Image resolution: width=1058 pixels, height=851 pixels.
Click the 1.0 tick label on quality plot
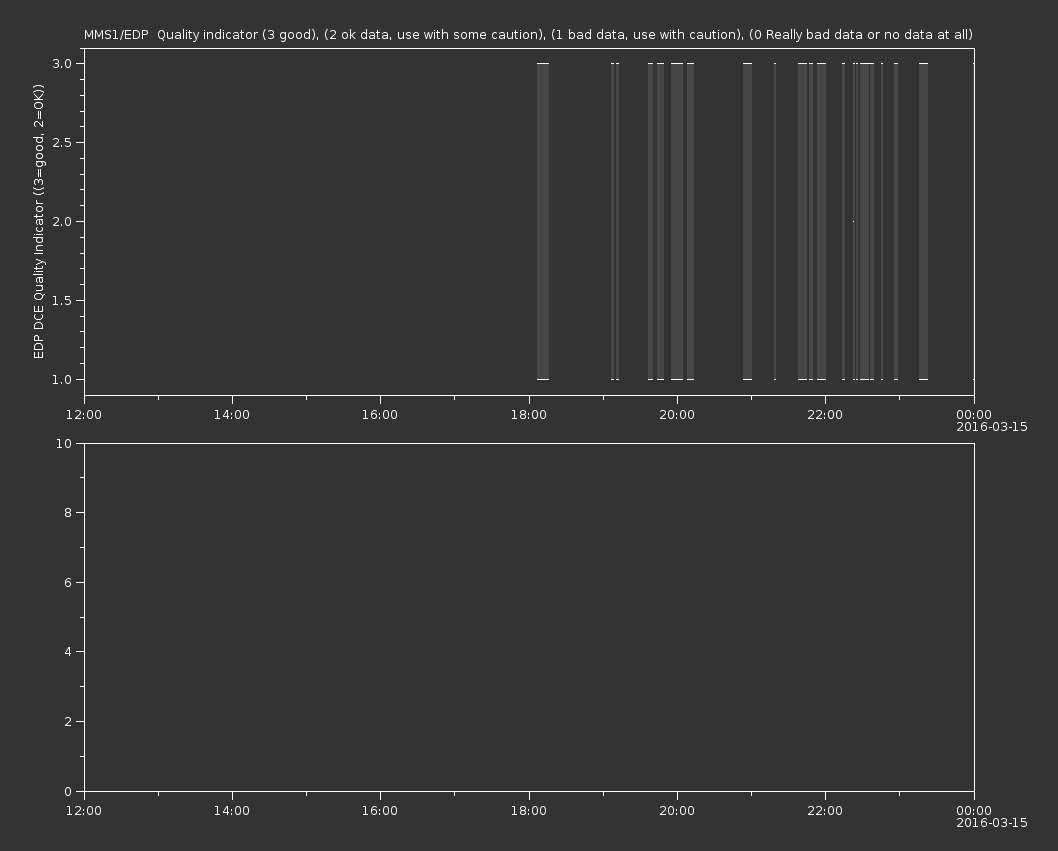pos(62,379)
